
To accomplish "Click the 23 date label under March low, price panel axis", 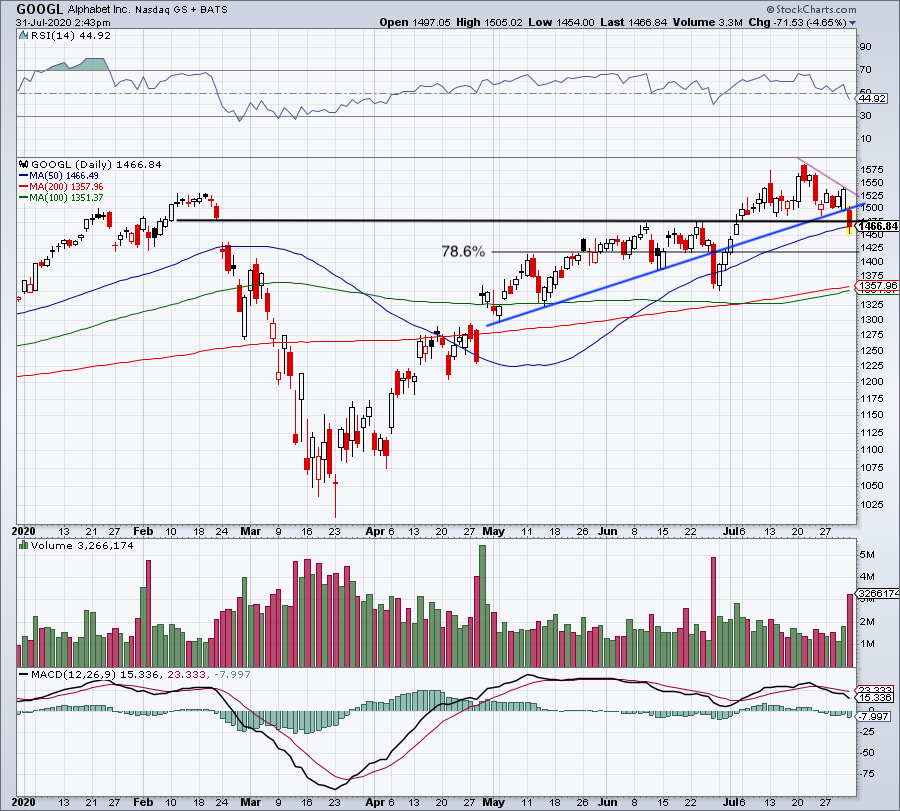I will [x=335, y=531].
